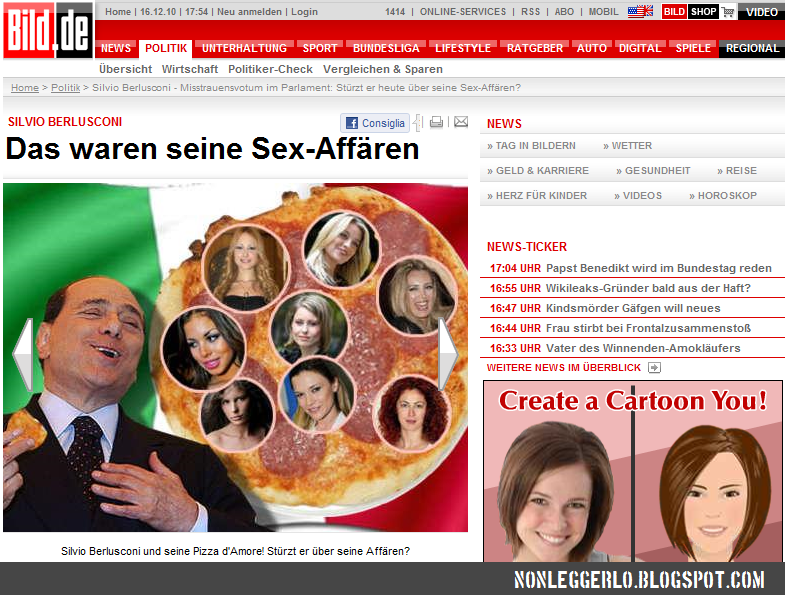
Task: Click the 1414 text in top bar
Action: pos(395,12)
